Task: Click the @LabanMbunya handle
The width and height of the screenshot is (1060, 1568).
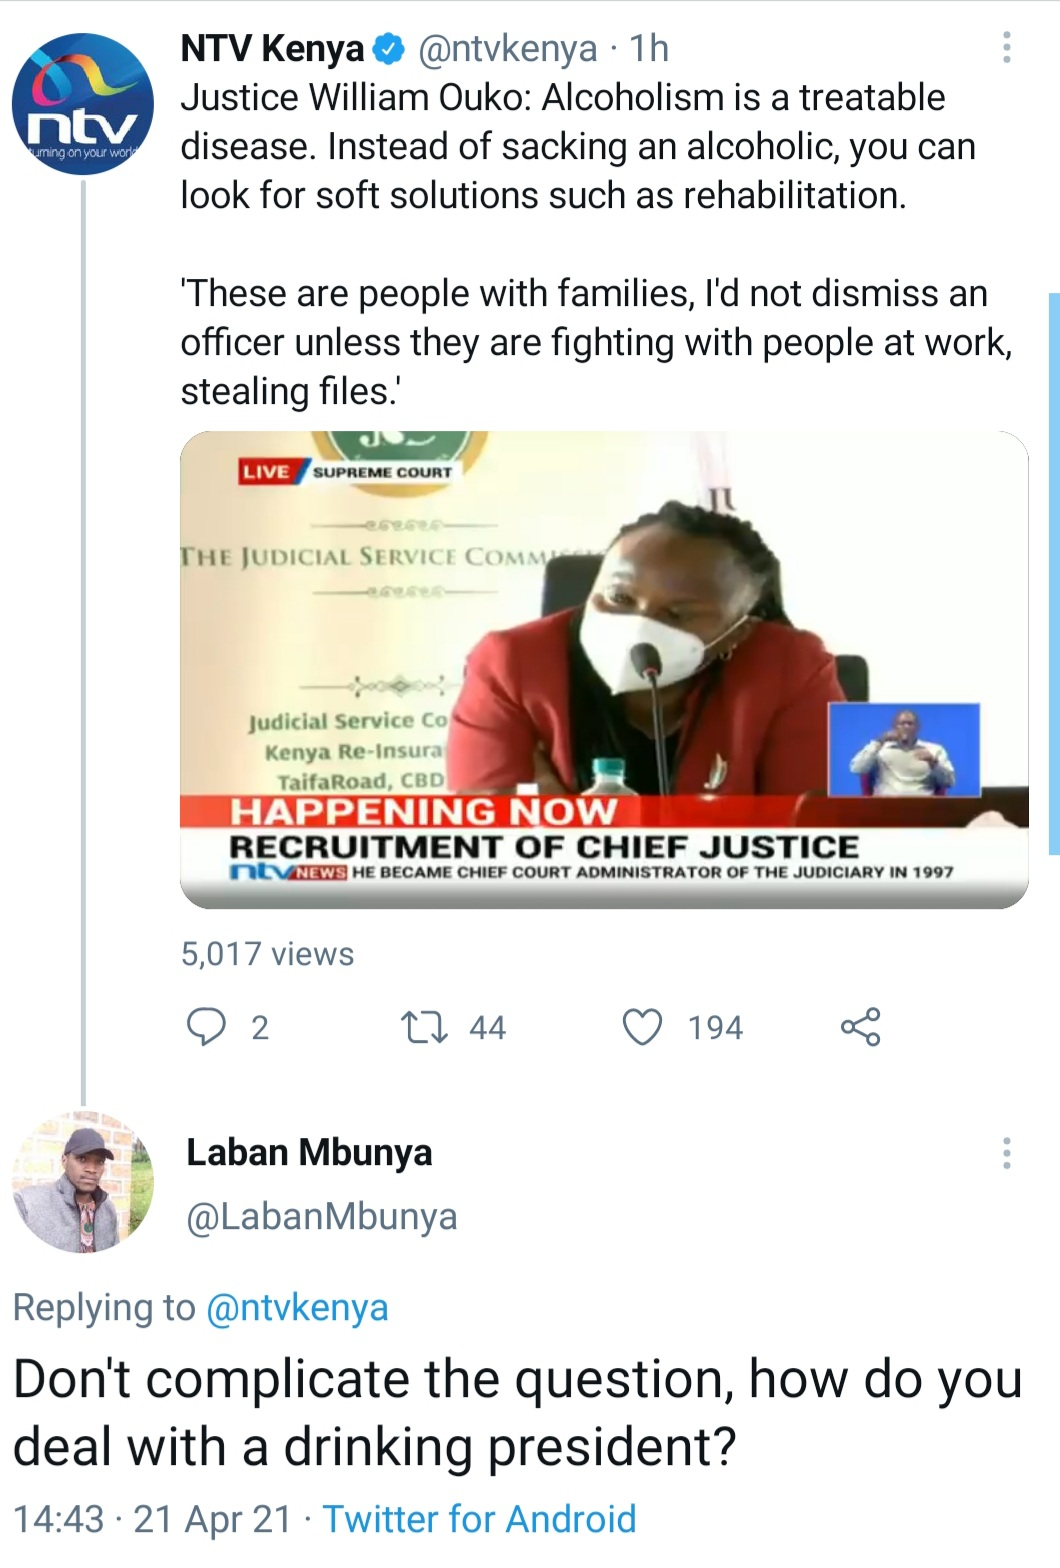Action: 321,1216
